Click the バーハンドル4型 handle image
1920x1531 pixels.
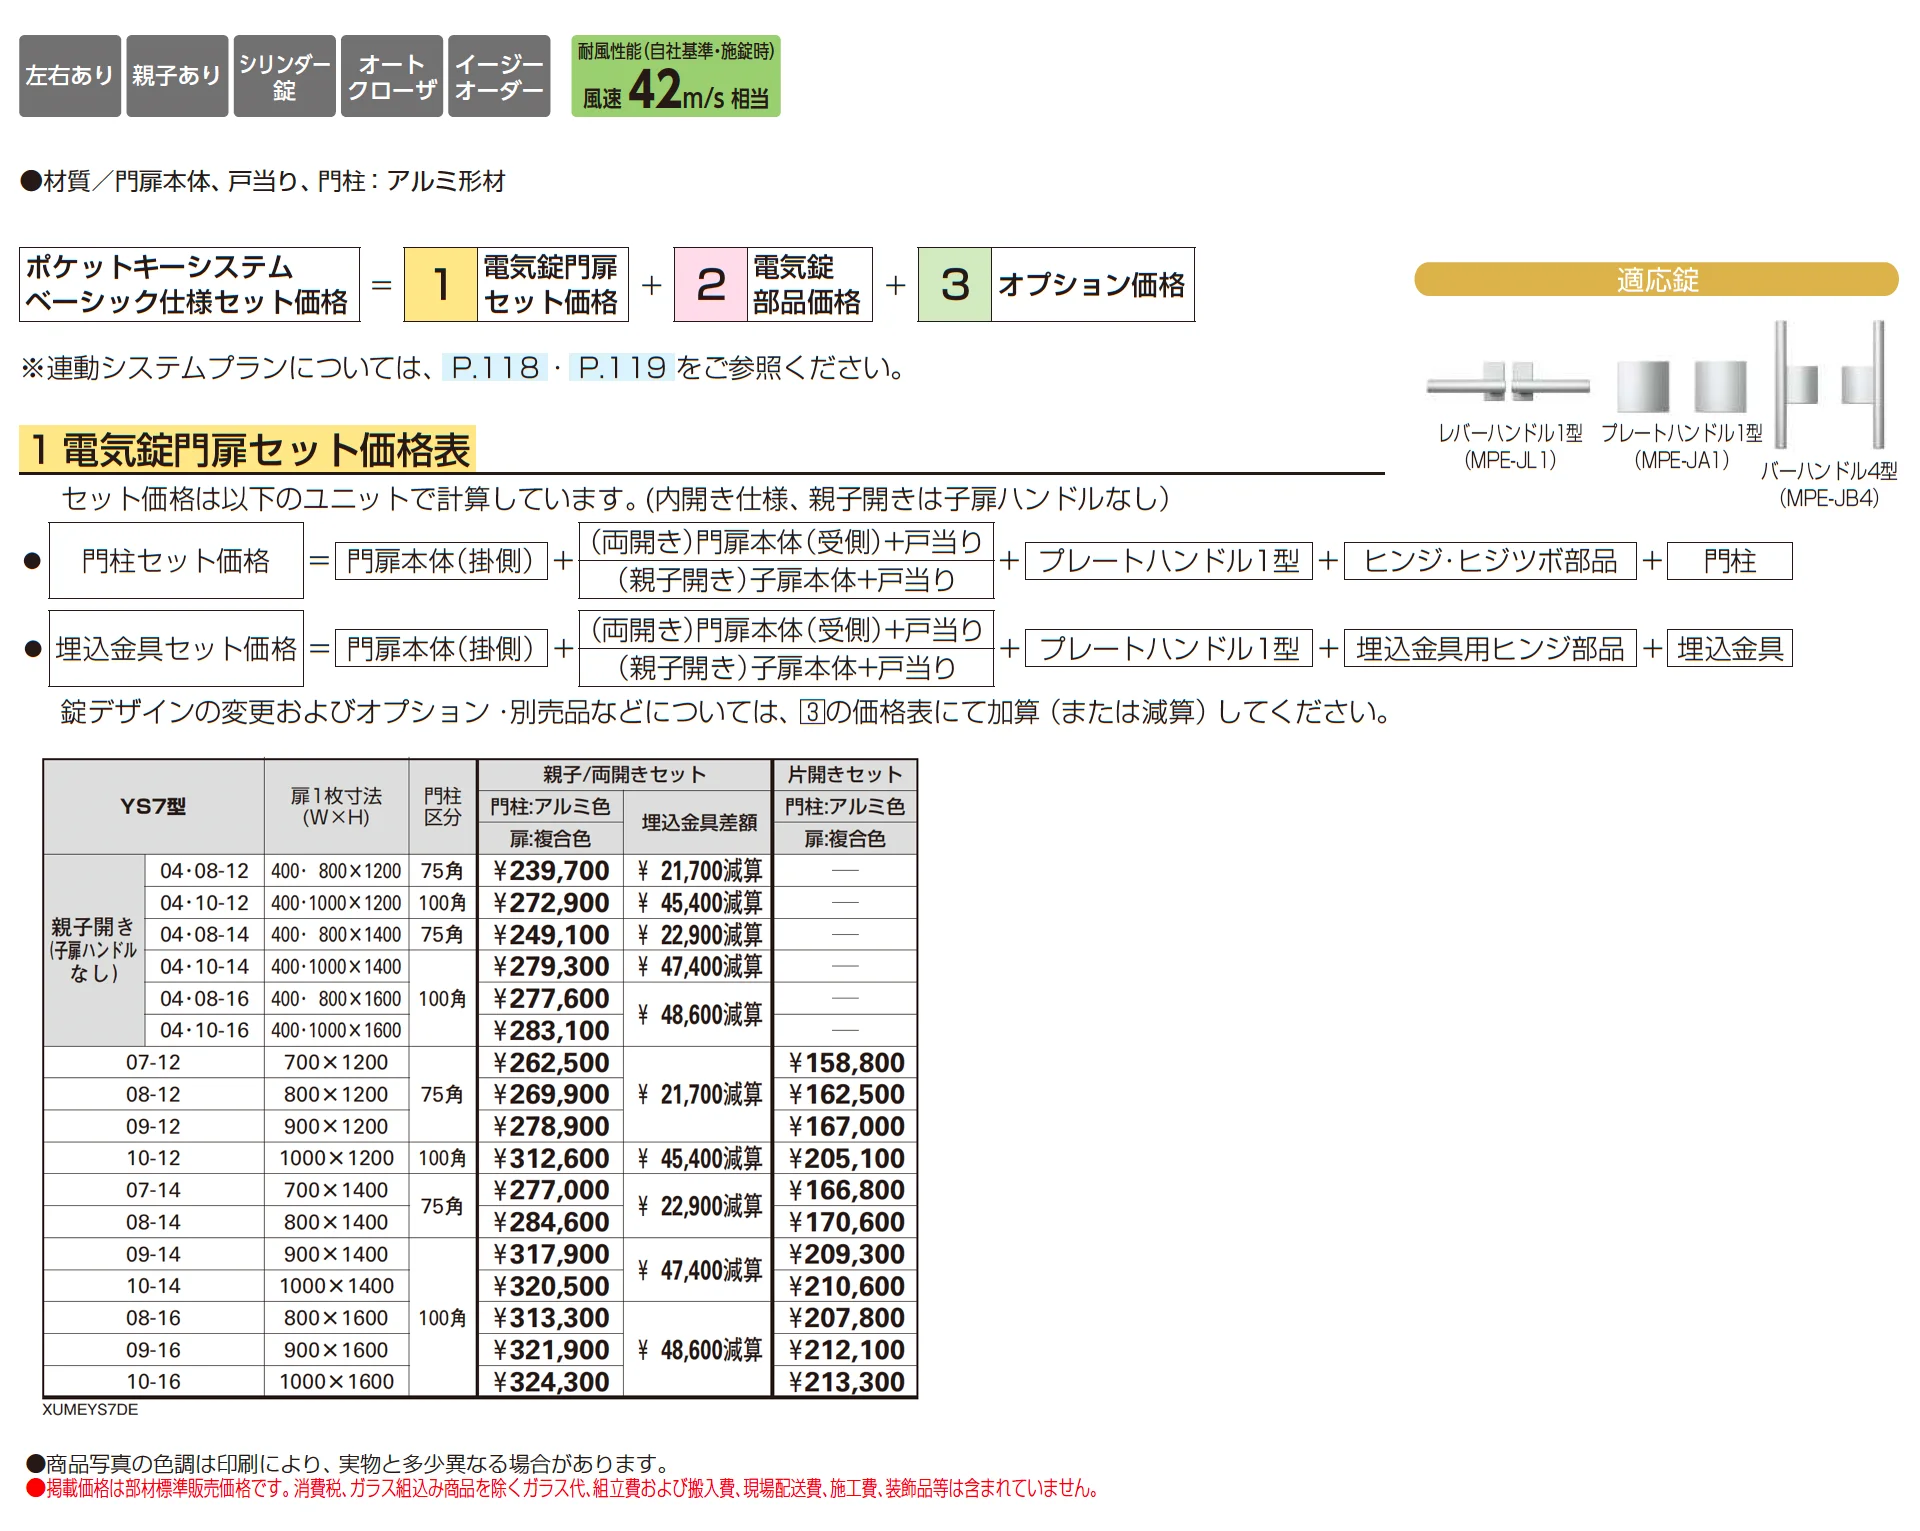(x=1829, y=385)
